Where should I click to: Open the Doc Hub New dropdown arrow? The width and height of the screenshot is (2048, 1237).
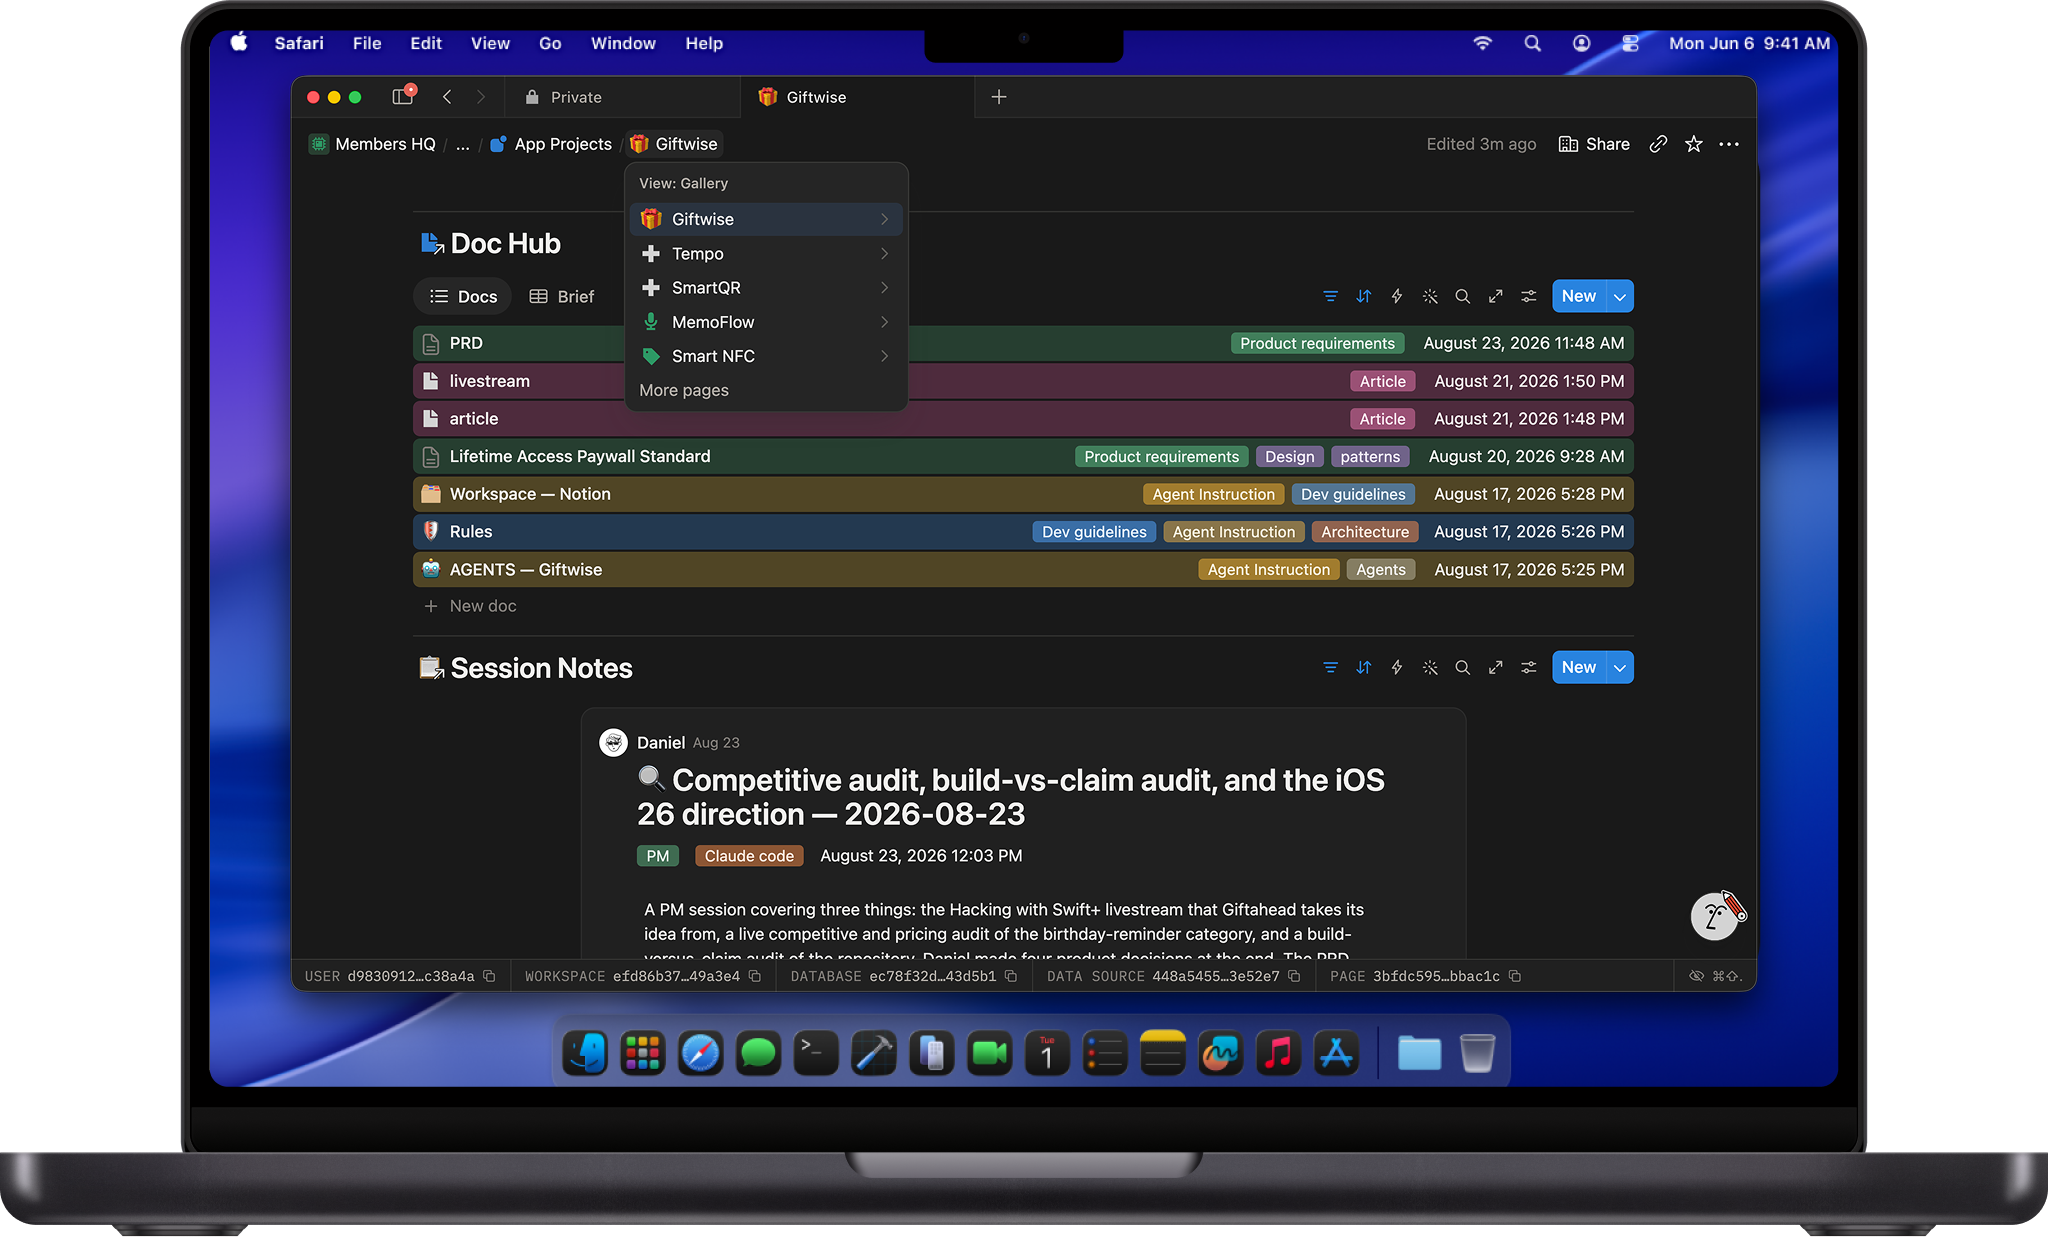[x=1620, y=296]
